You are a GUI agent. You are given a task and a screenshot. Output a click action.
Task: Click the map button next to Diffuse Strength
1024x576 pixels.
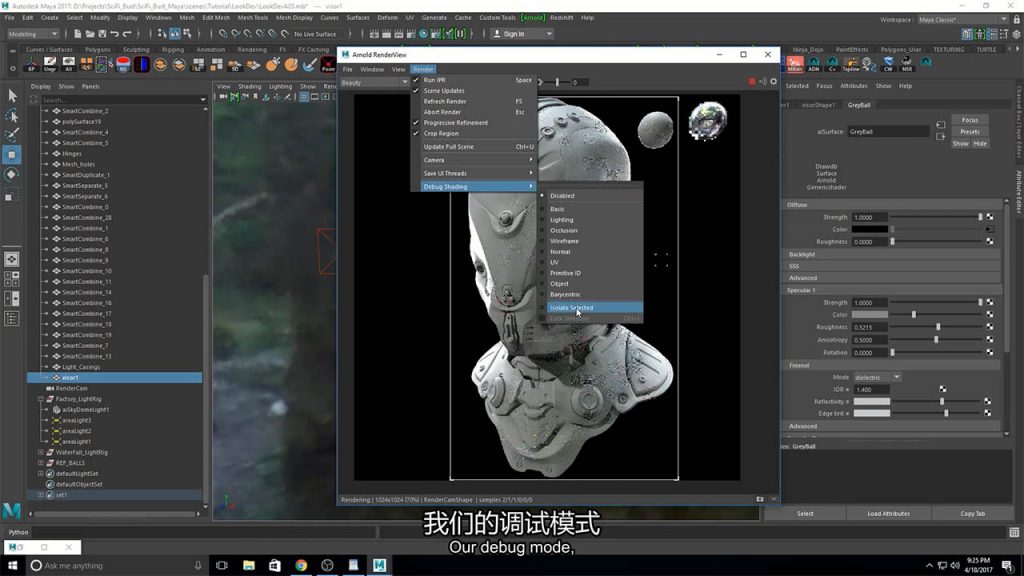pos(990,217)
